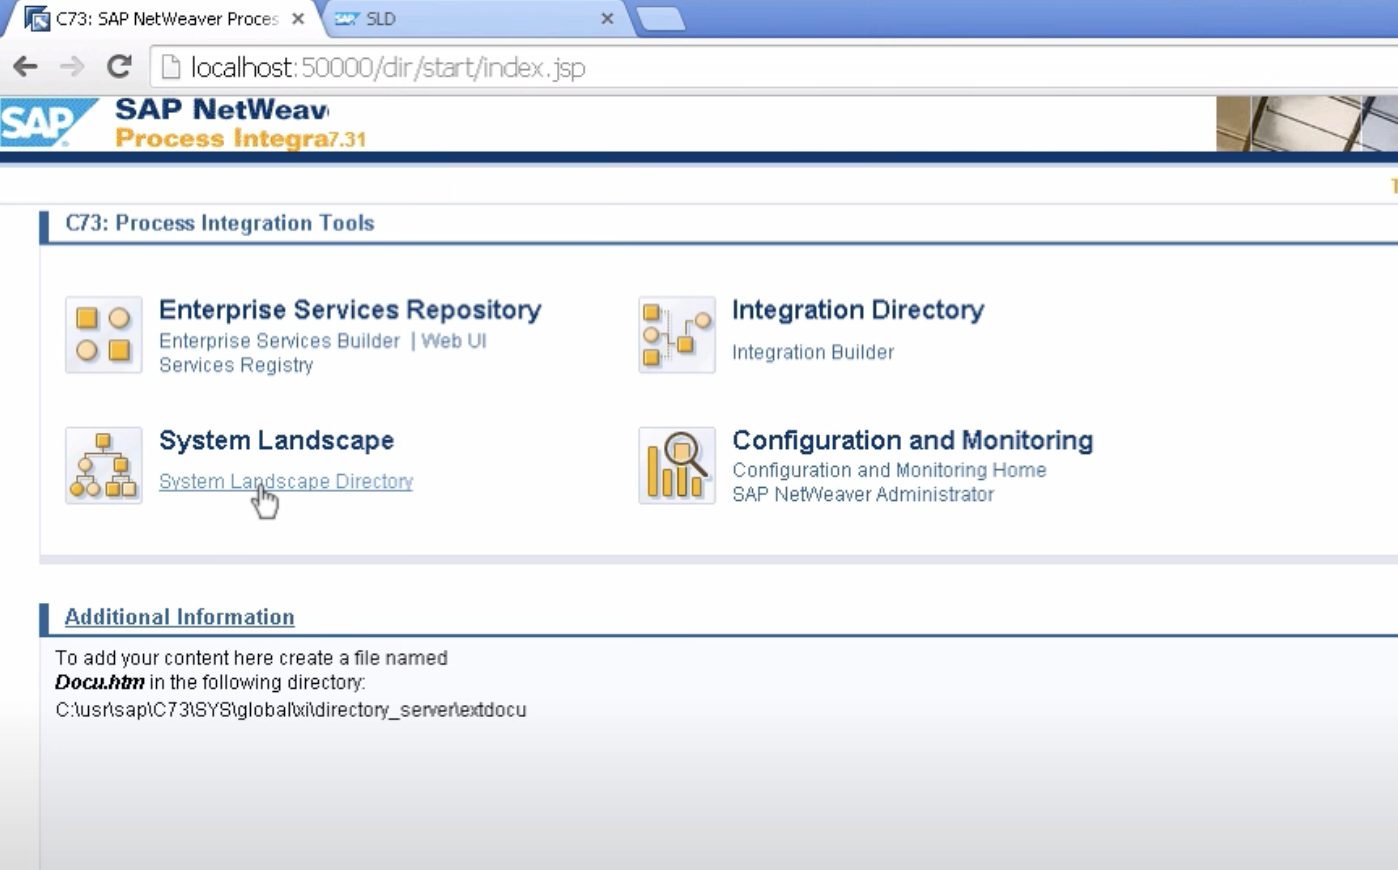This screenshot has height=870, width=1398.
Task: Click the browser forward arrow
Action: [72, 67]
